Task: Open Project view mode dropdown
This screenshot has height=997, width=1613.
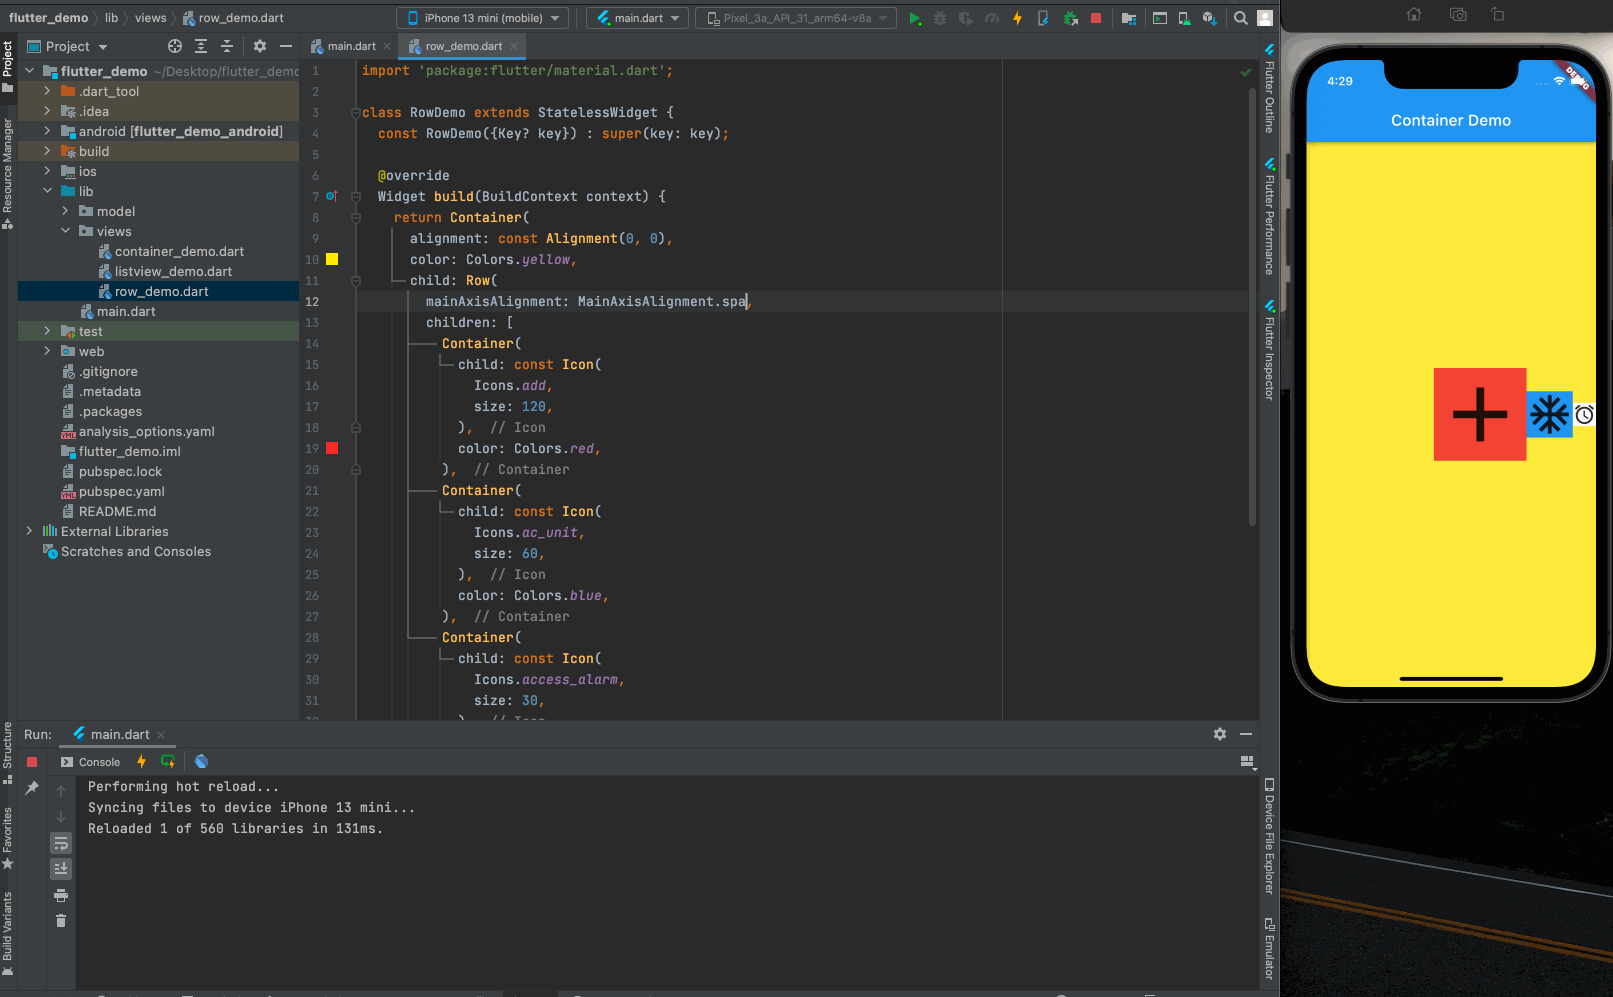Action: (68, 46)
